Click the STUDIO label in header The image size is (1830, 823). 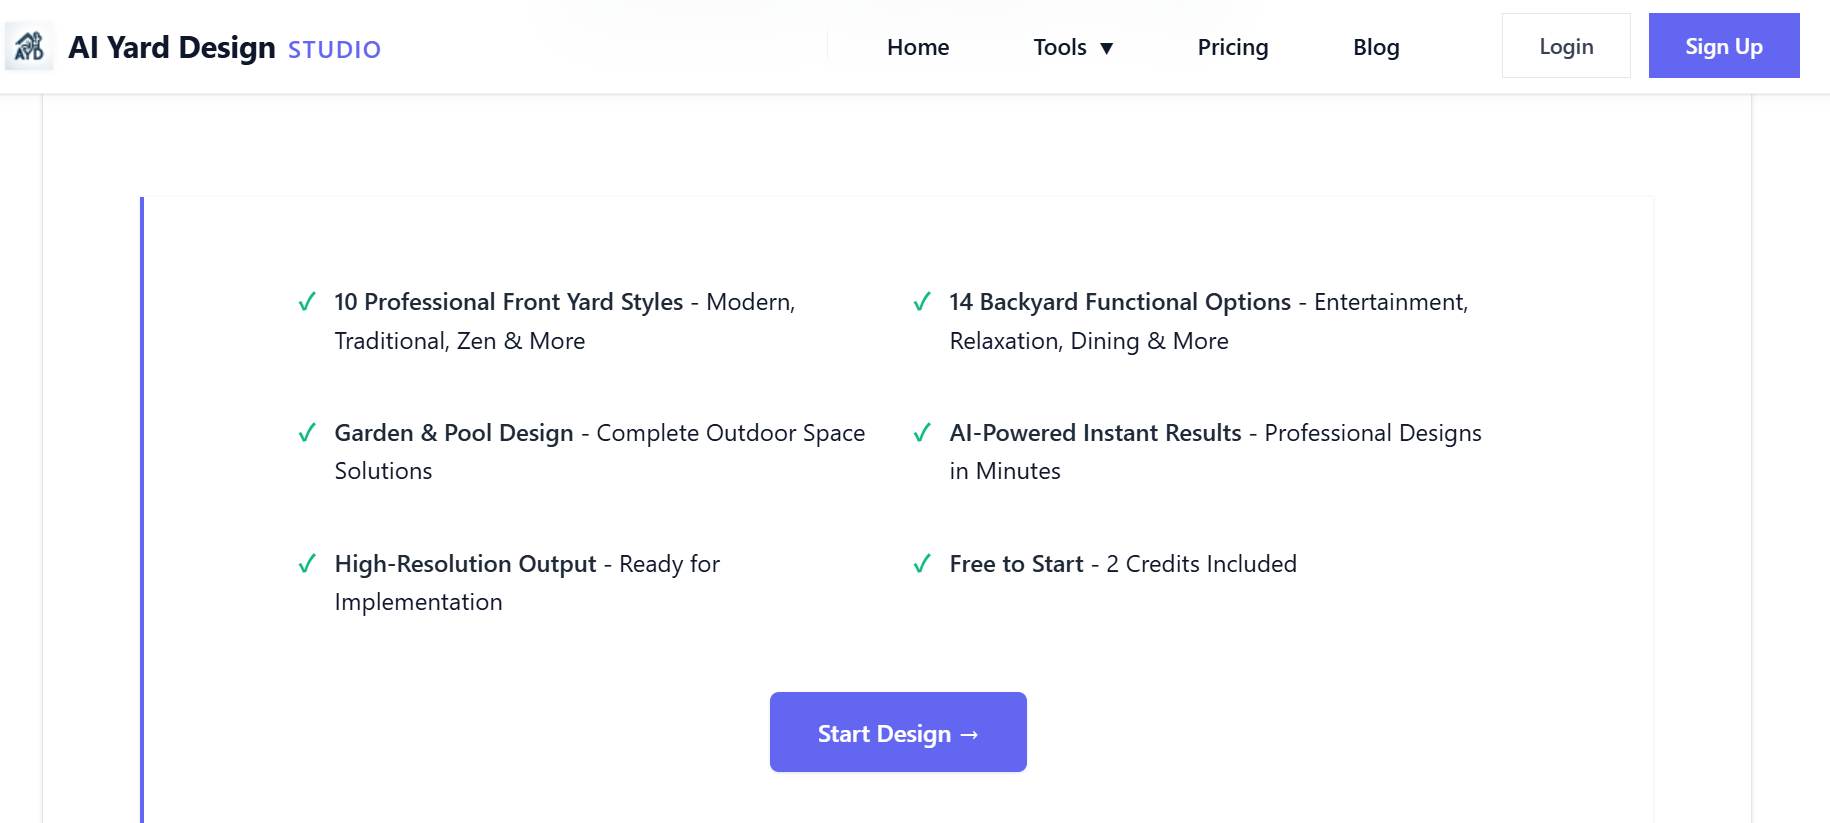coord(334,50)
